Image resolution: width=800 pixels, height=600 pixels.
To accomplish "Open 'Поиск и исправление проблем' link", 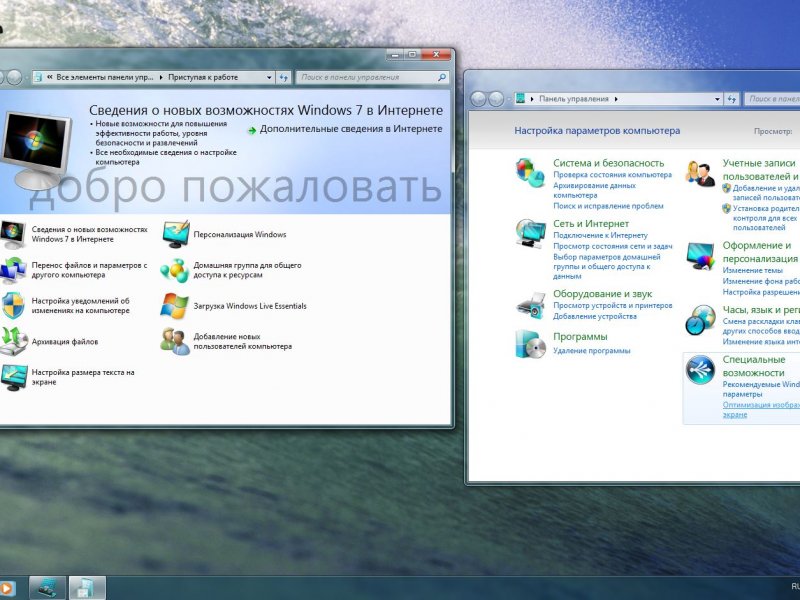I will coord(608,206).
